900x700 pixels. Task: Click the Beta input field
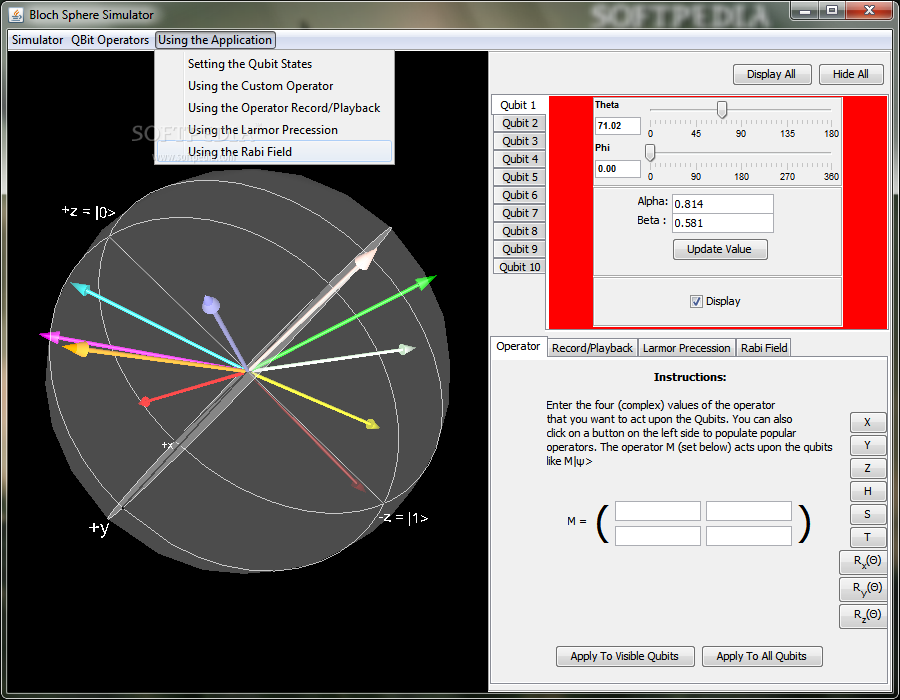click(723, 223)
